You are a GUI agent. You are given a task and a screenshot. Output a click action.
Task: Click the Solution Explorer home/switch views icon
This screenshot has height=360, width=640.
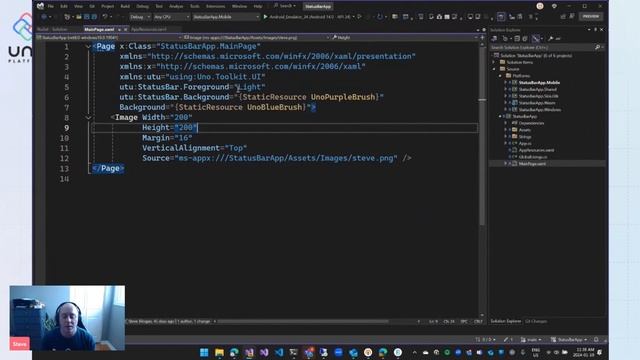(x=494, y=38)
